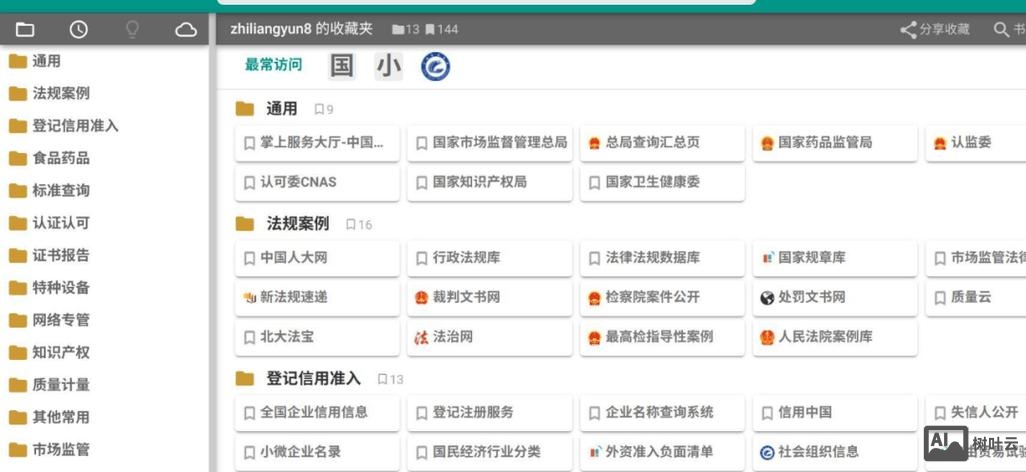Screen dimensions: 1026x472
Task: Click the 分享收藏 share button
Action: click(x=935, y=29)
